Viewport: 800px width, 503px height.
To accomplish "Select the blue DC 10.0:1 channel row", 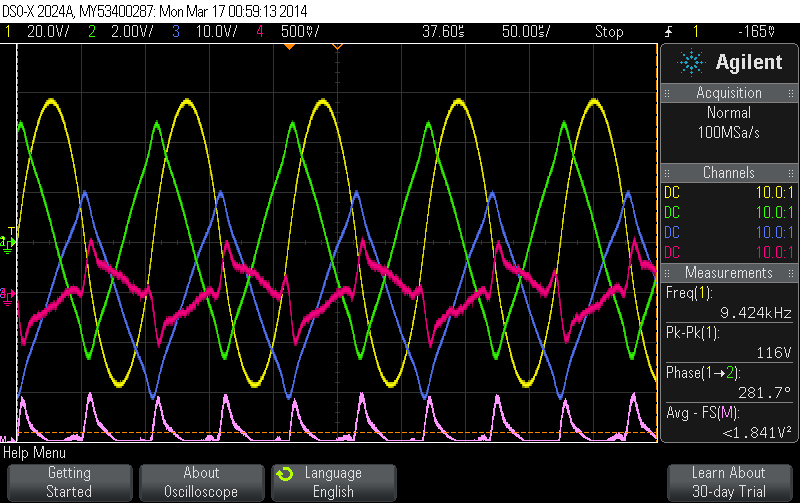I will pos(729,233).
